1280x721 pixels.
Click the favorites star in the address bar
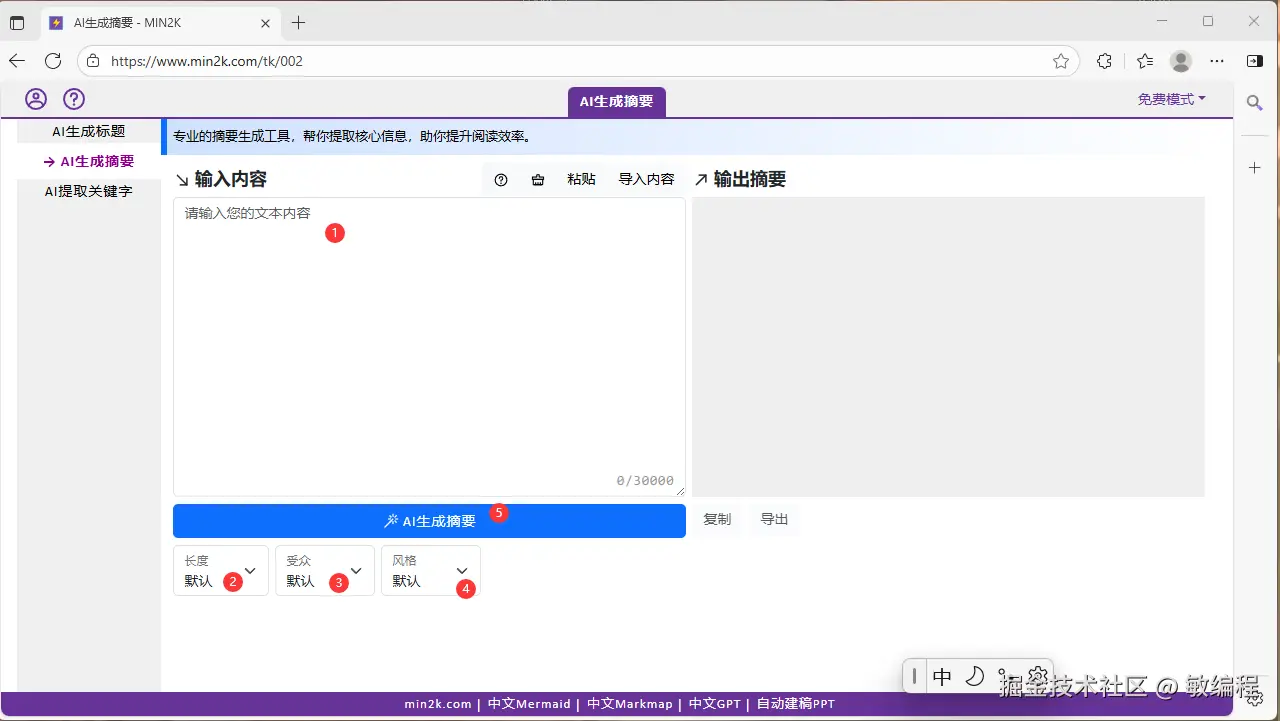(x=1062, y=61)
